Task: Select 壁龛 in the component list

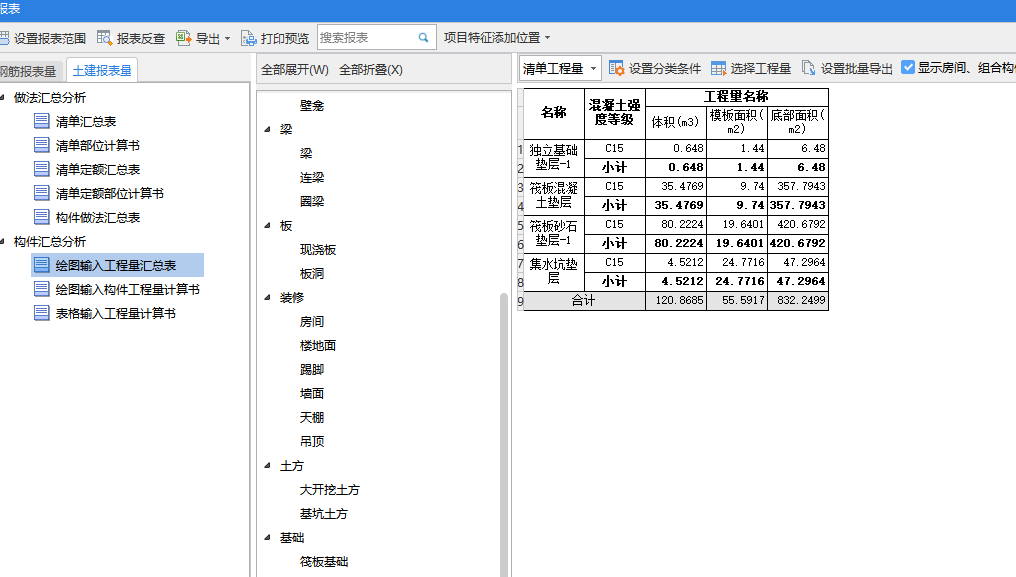Action: (312, 105)
